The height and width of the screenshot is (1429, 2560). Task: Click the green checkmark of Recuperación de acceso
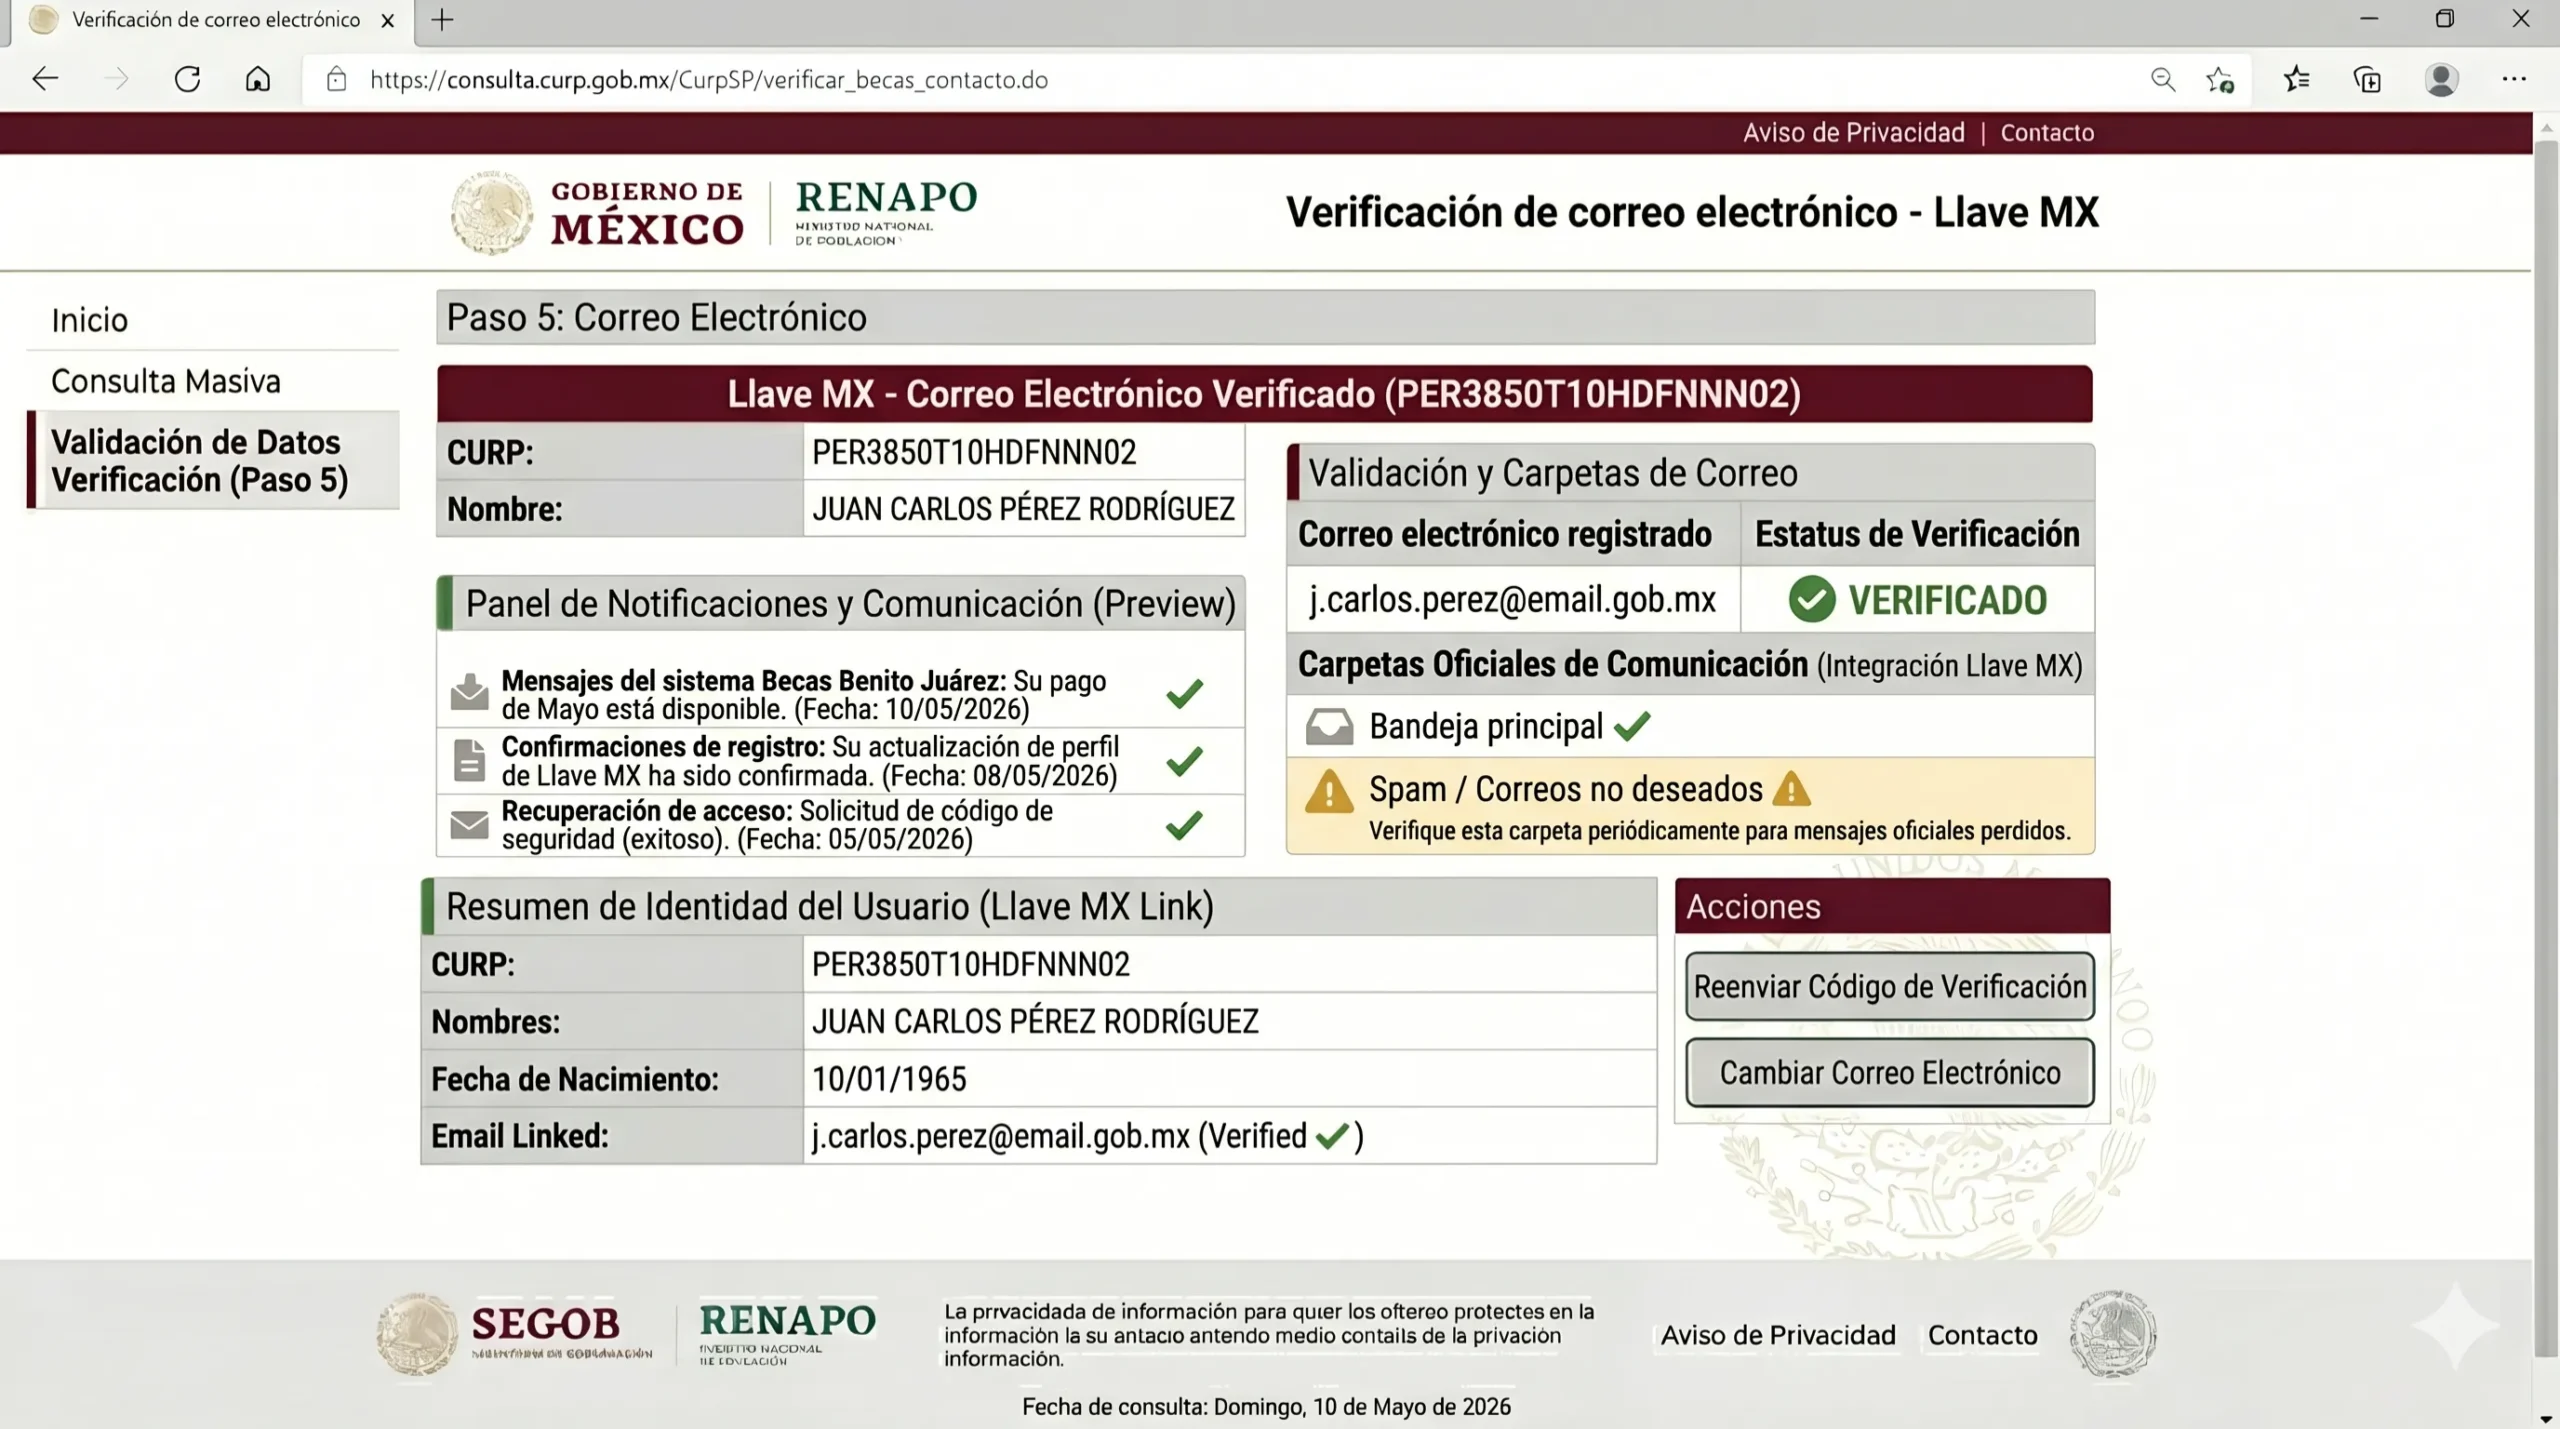point(1184,825)
